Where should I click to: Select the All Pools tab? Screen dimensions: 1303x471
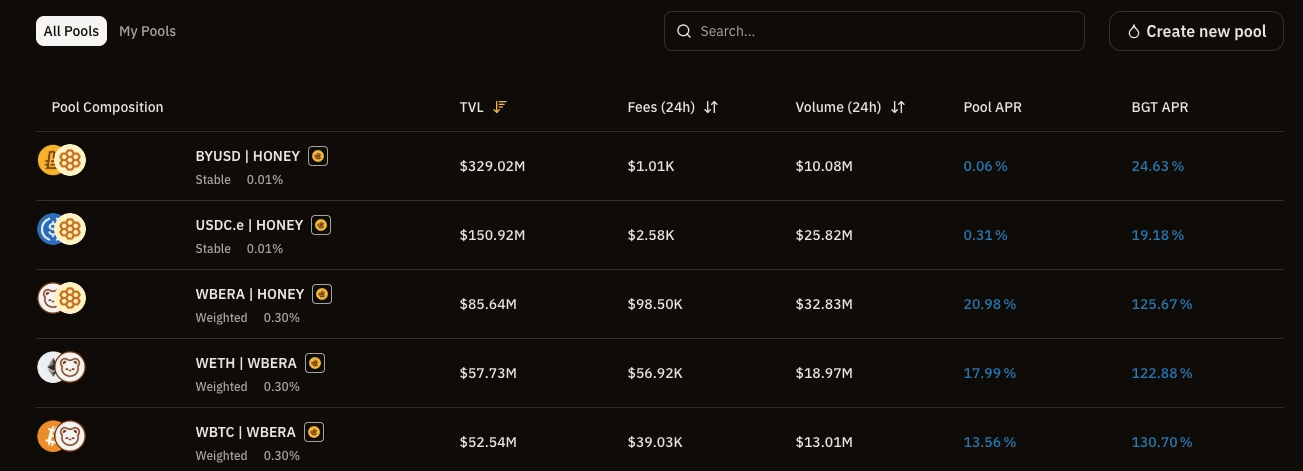[71, 31]
